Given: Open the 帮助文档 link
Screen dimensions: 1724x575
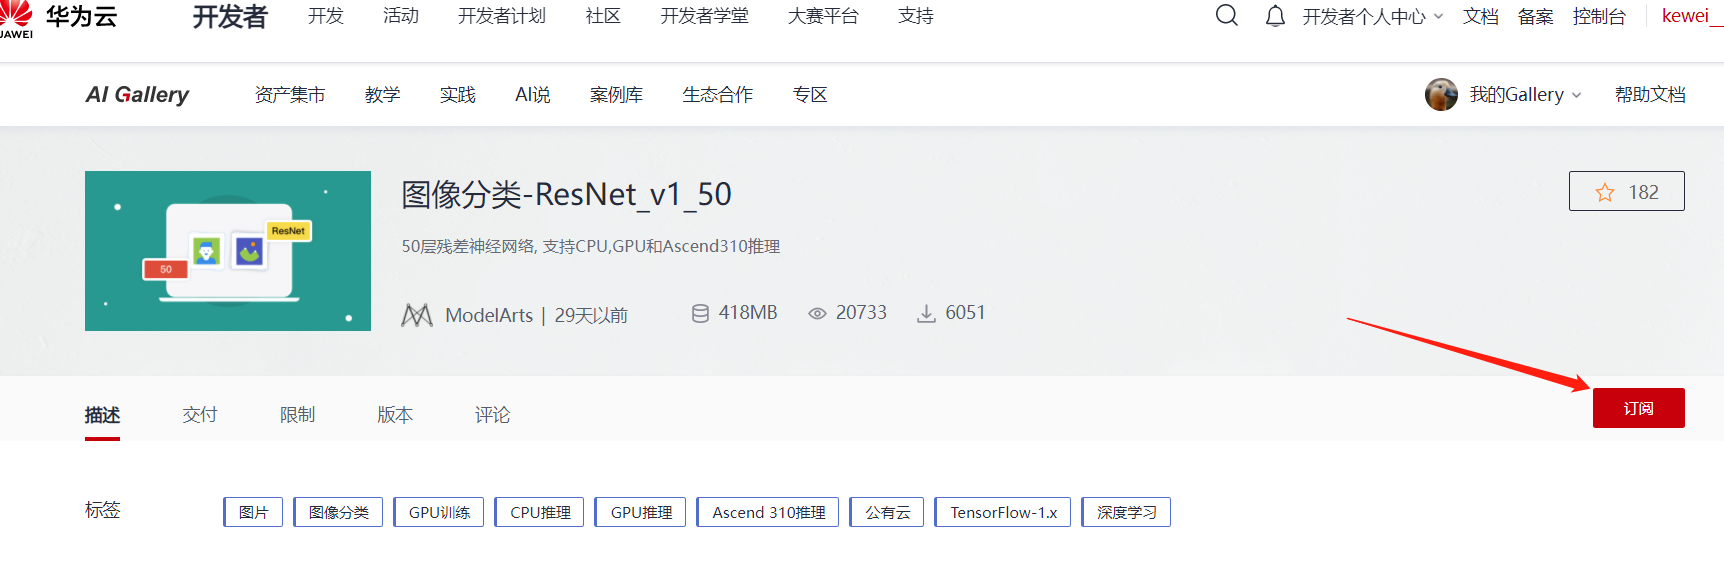Looking at the screenshot, I should coord(1650,95).
